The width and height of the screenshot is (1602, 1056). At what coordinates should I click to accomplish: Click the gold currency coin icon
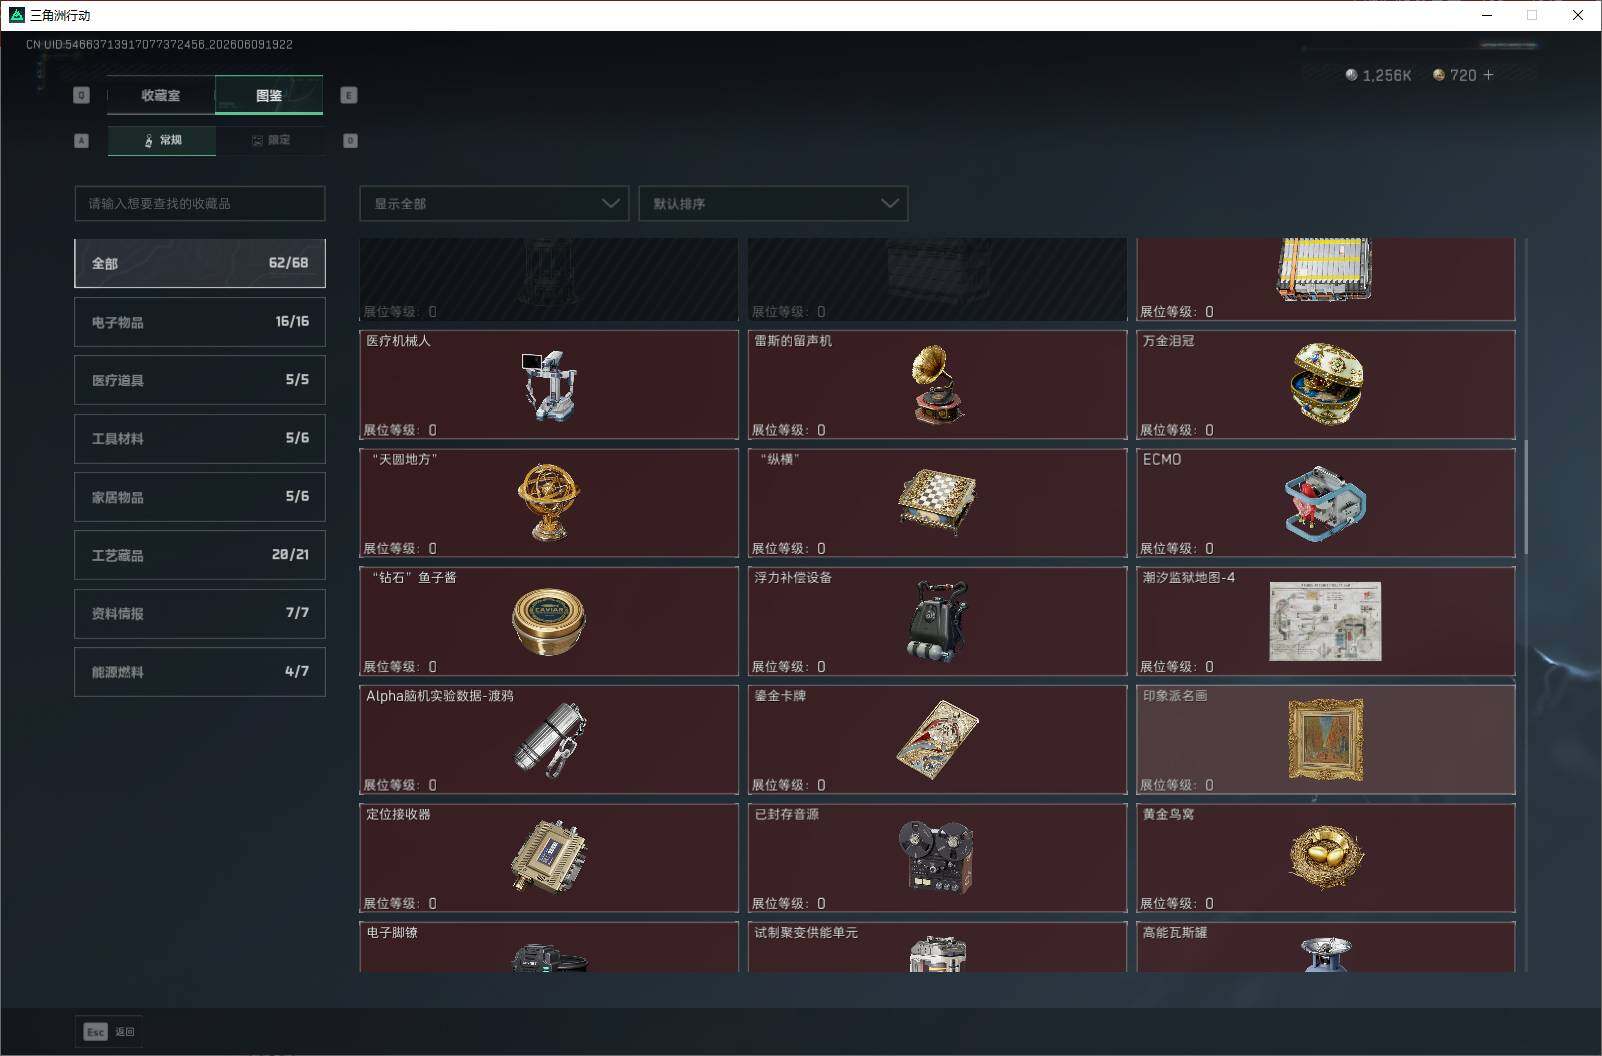(x=1439, y=75)
